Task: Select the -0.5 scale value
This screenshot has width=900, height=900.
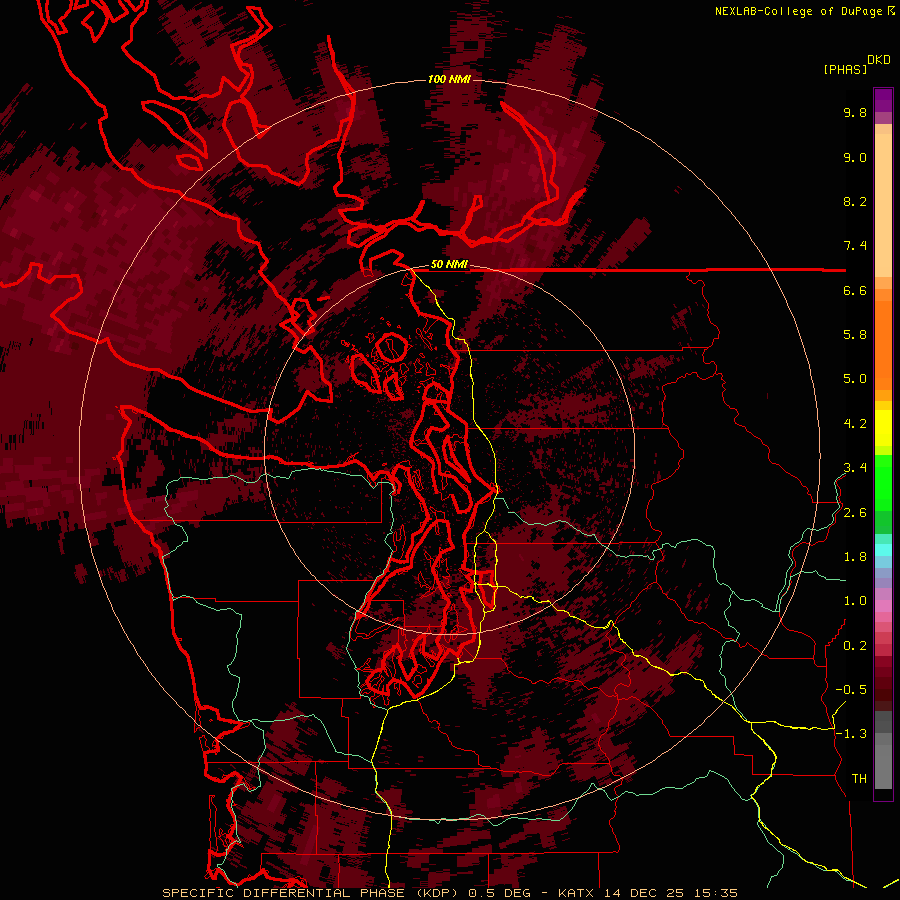Action: point(851,690)
